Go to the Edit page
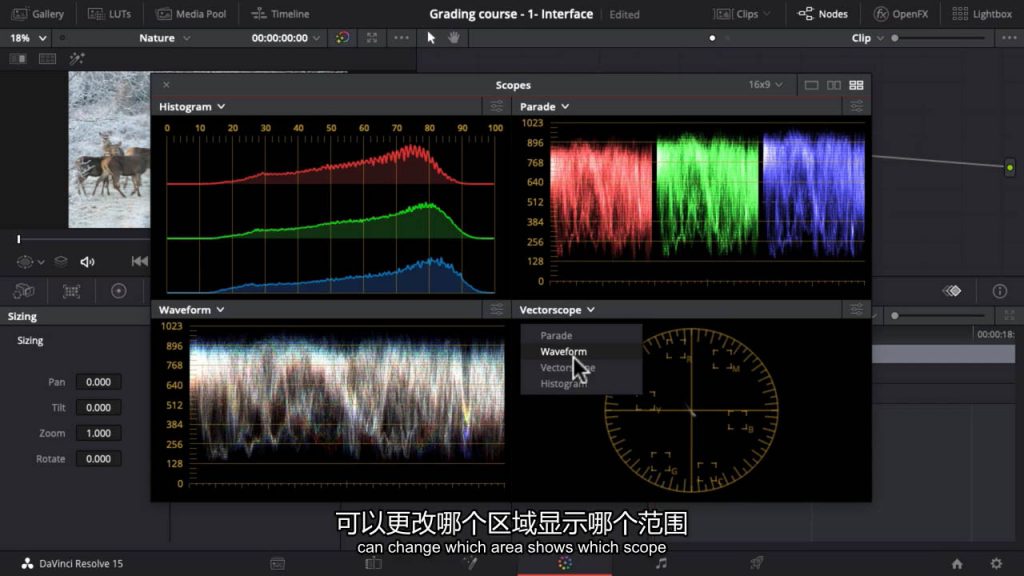Viewport: 1024px width, 576px height. [x=373, y=564]
